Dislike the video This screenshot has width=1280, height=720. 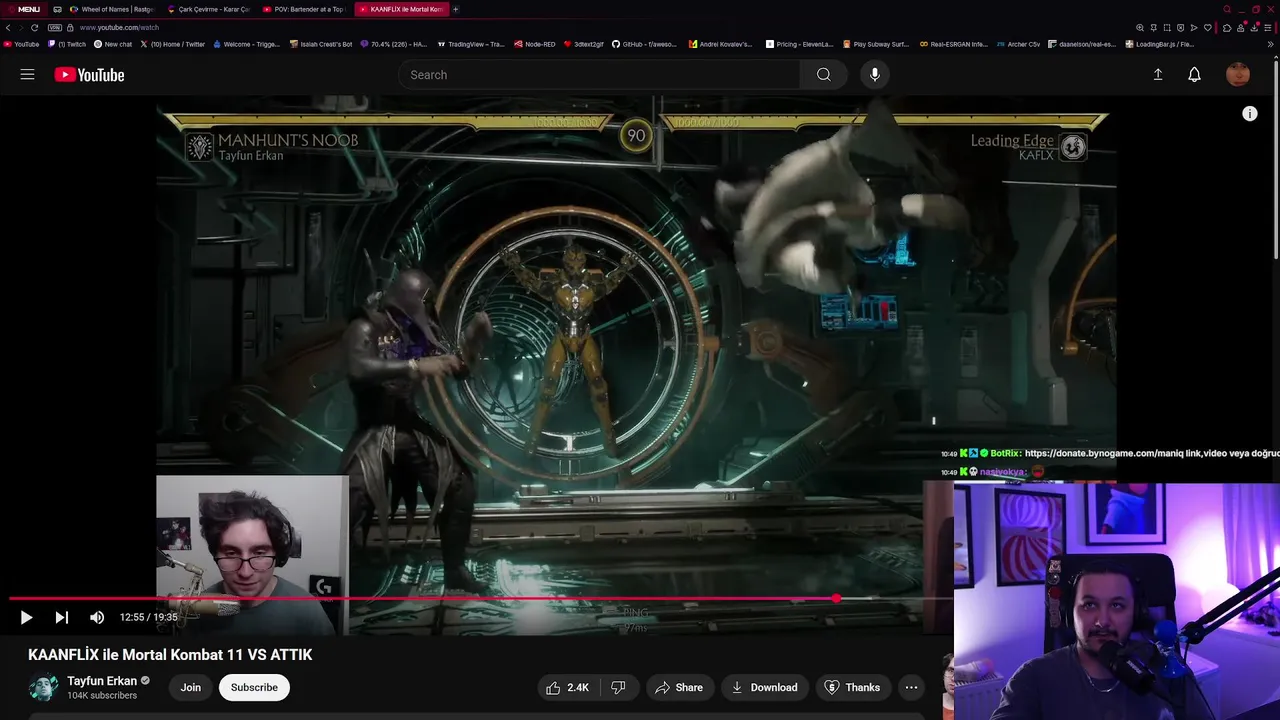618,687
